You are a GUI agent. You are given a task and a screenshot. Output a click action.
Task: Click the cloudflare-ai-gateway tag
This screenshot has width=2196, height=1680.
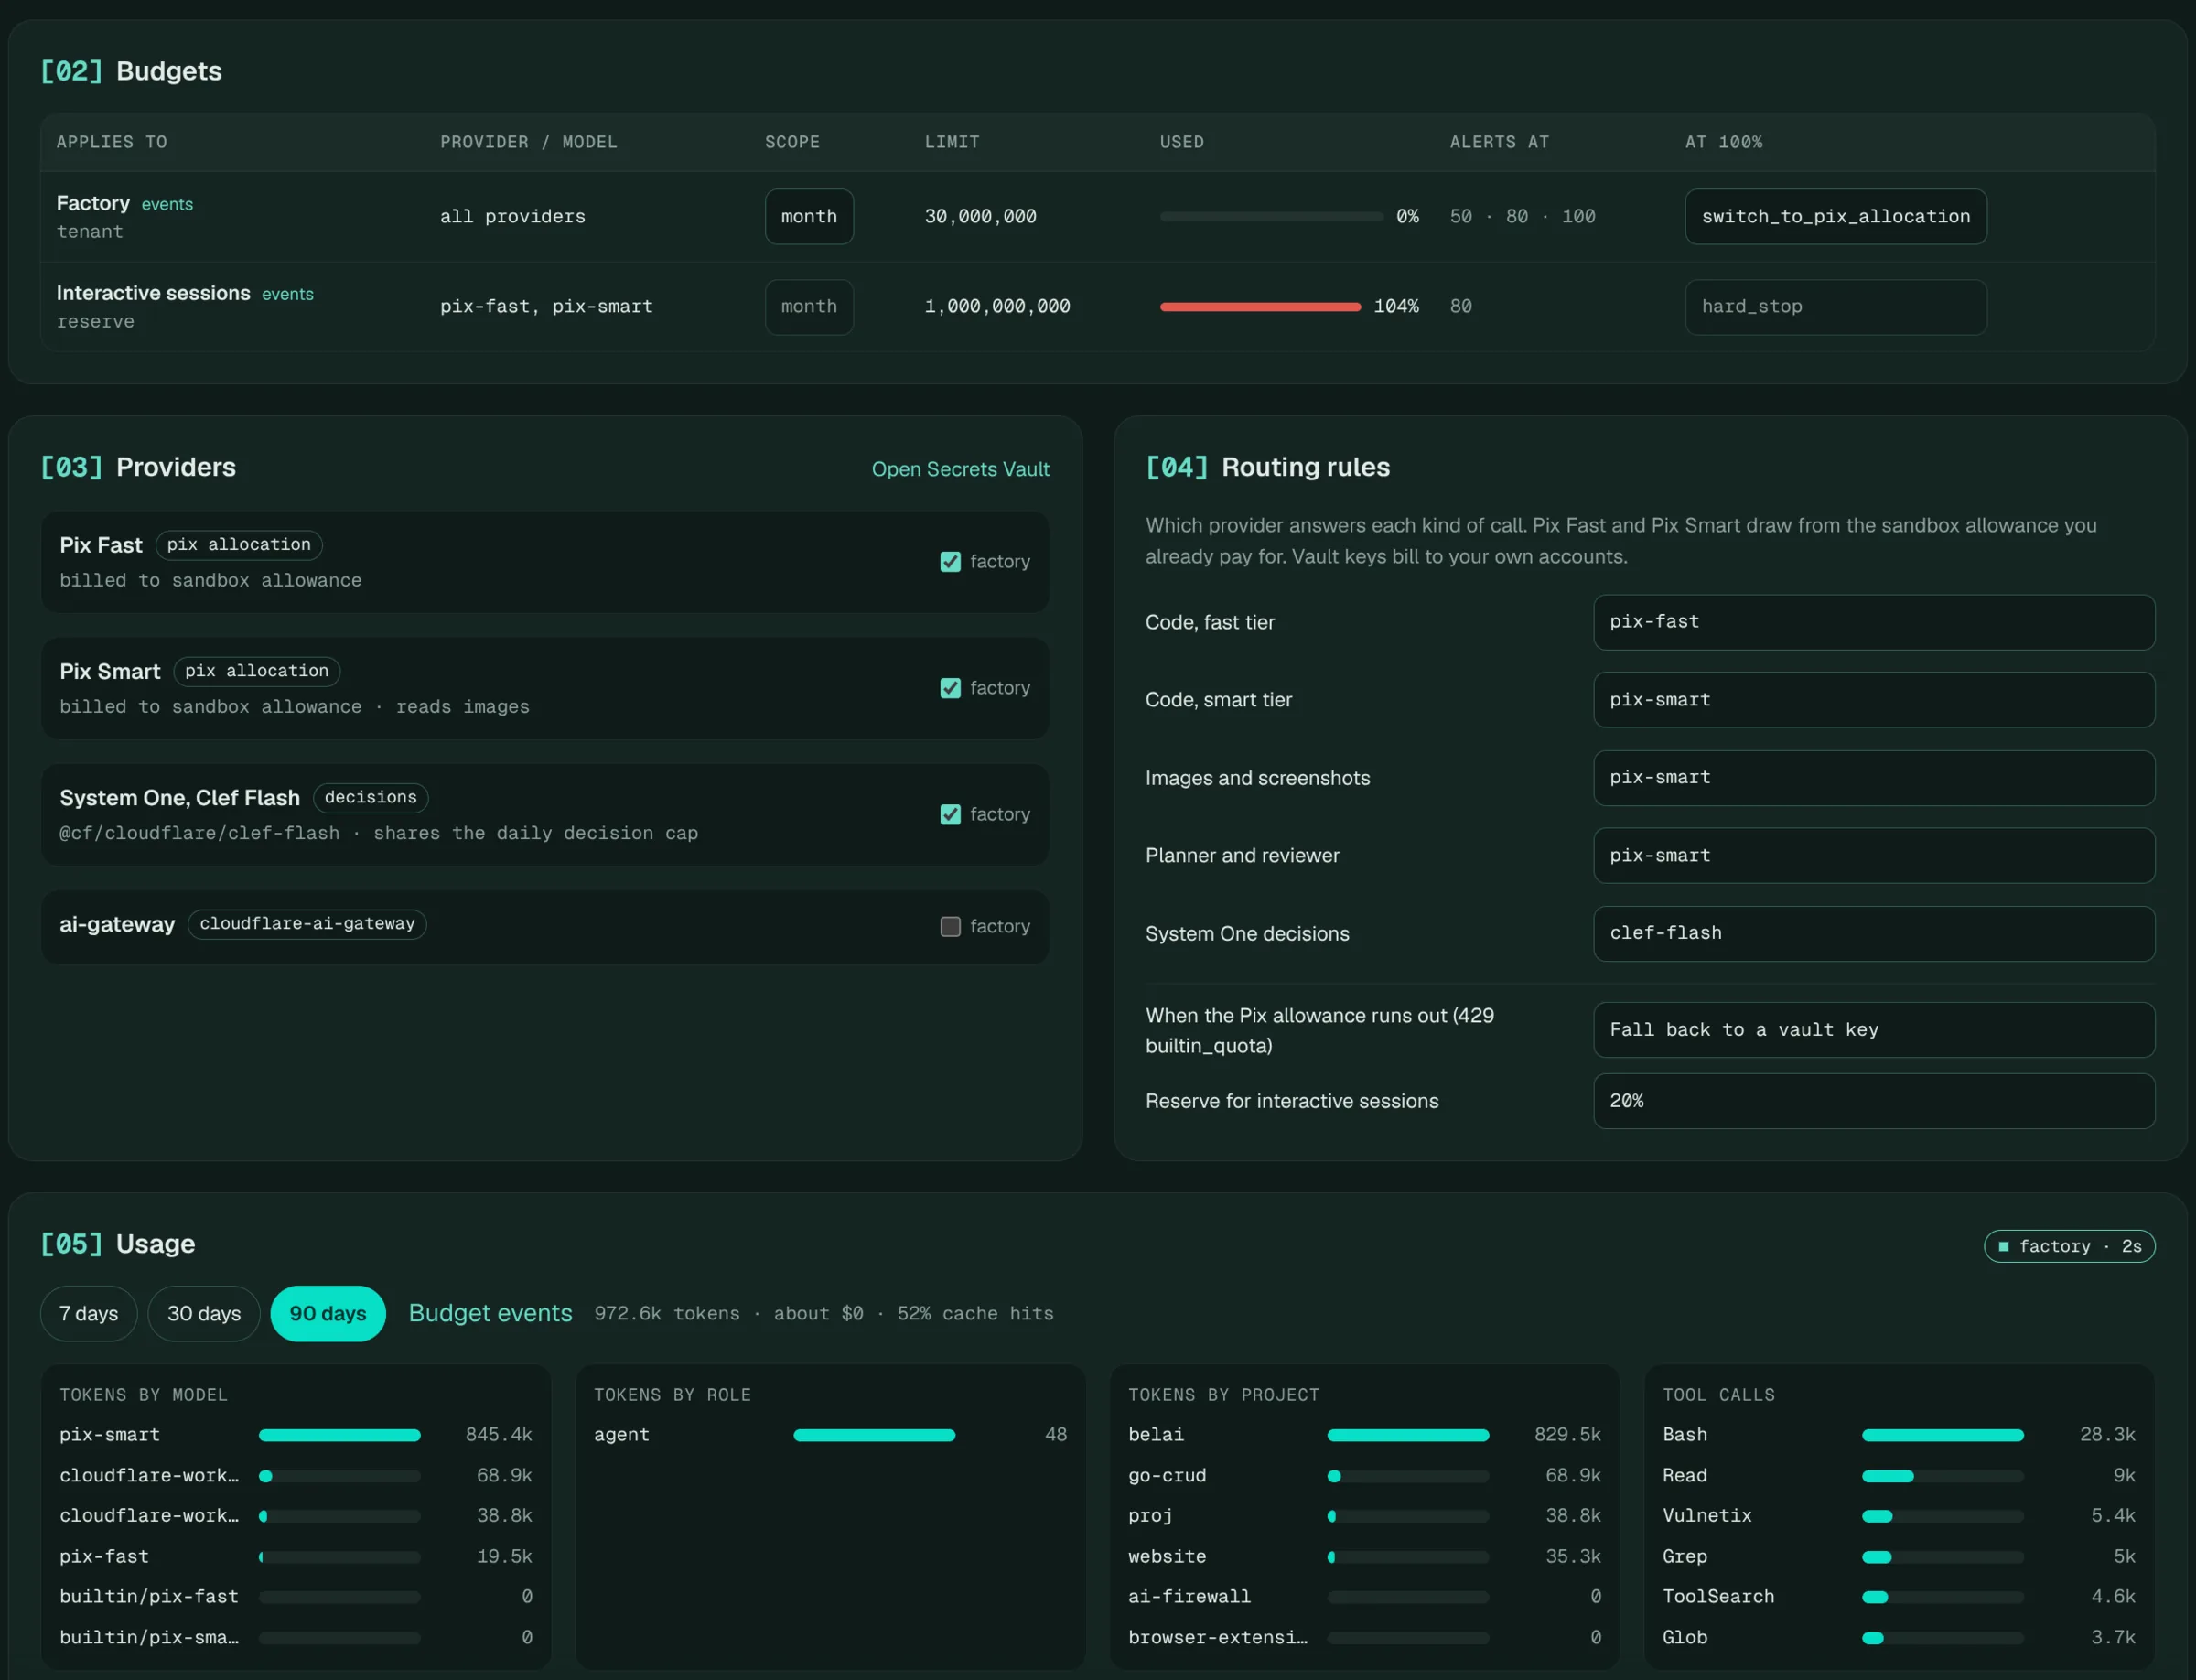tap(307, 924)
